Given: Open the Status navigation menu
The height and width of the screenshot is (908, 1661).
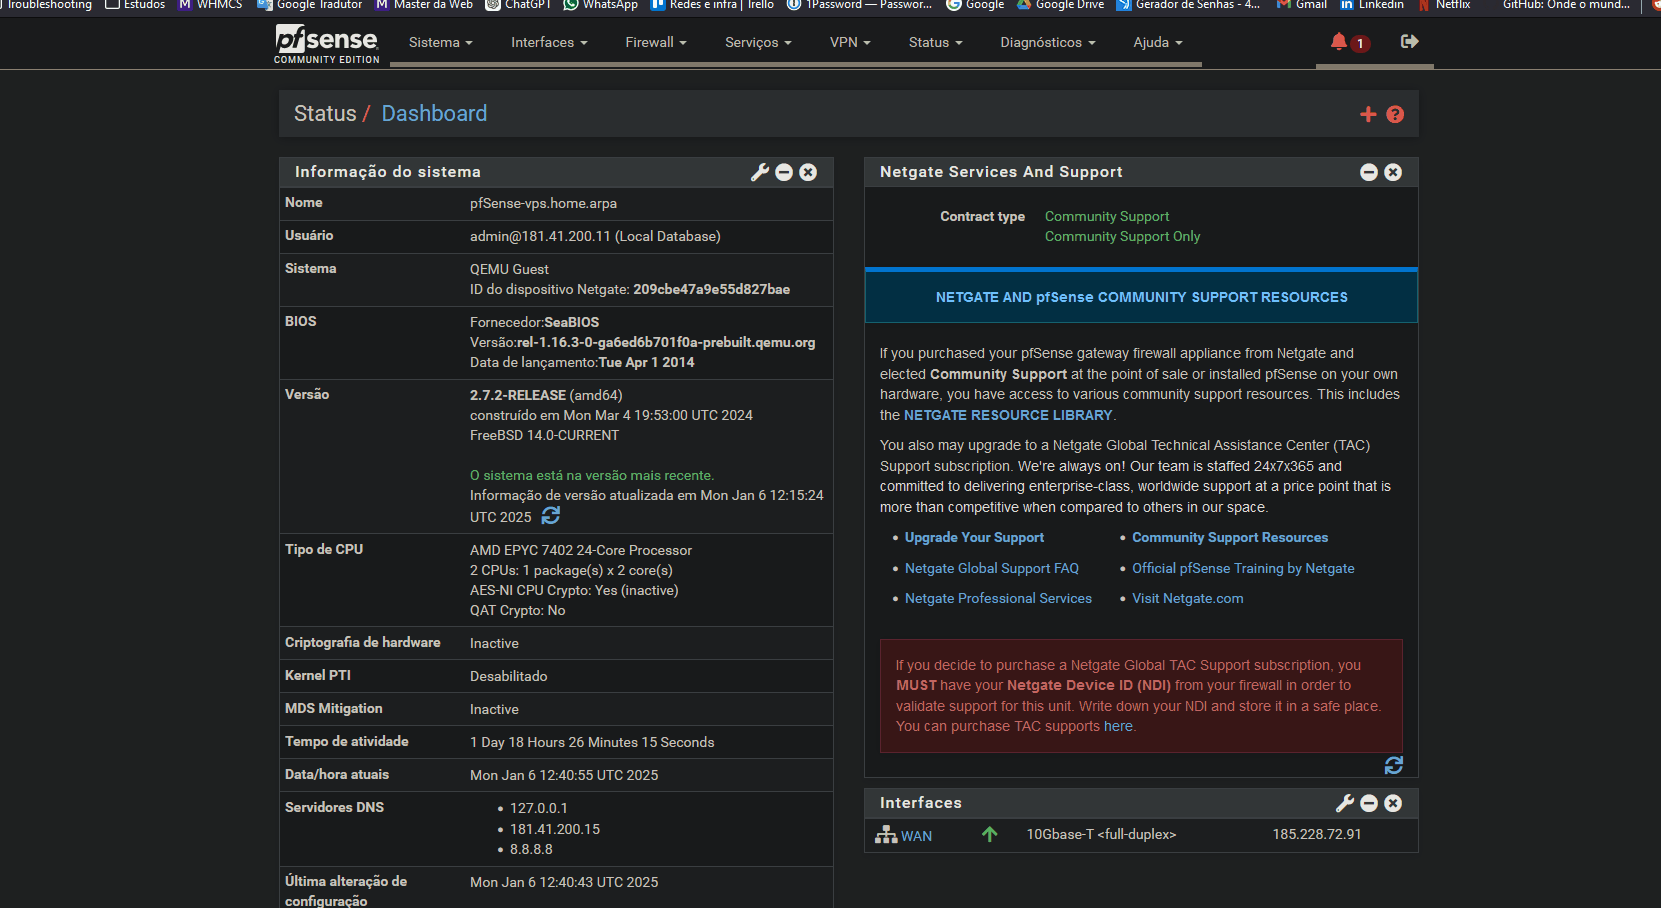Looking at the screenshot, I should tap(935, 42).
